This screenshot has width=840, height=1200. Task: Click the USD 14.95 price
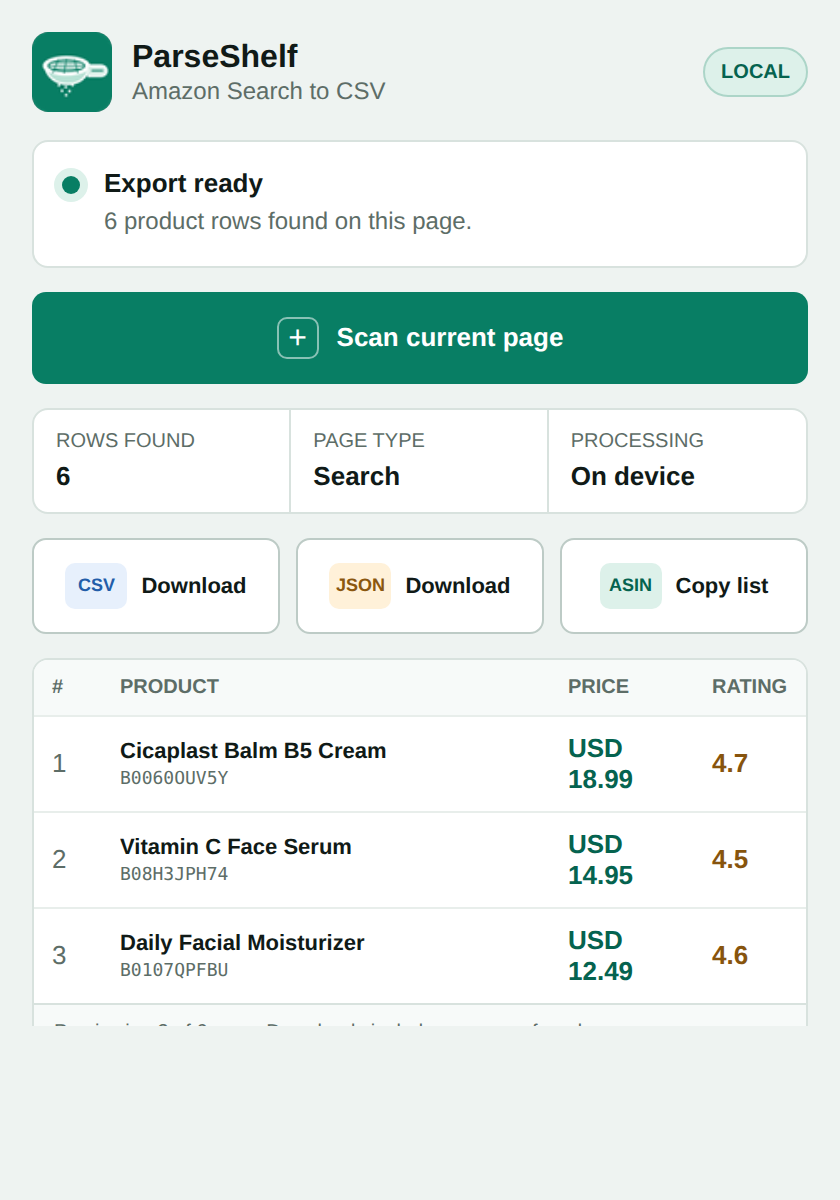(x=600, y=860)
